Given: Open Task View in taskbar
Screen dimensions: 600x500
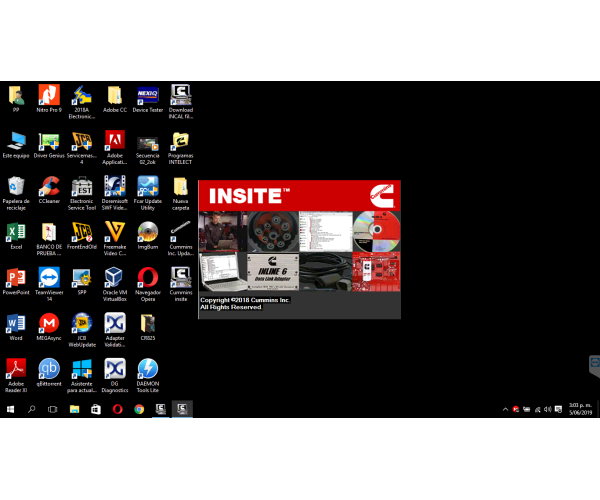Looking at the screenshot, I should (x=52, y=409).
